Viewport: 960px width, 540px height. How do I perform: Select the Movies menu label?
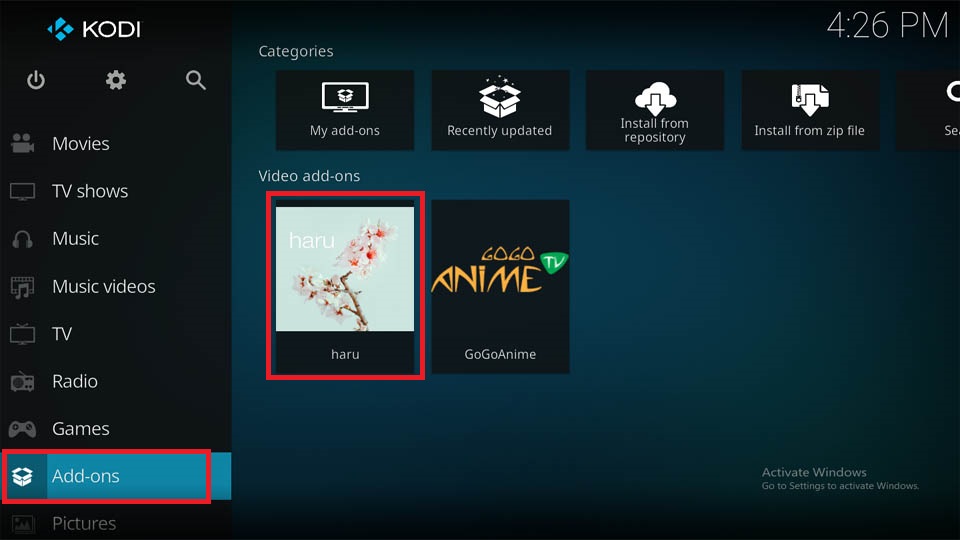[x=81, y=143]
